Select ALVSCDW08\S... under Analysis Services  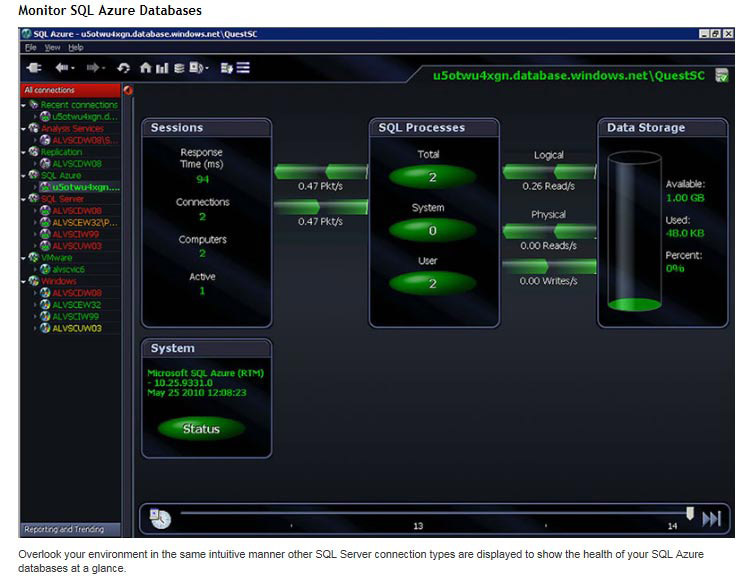pos(85,140)
